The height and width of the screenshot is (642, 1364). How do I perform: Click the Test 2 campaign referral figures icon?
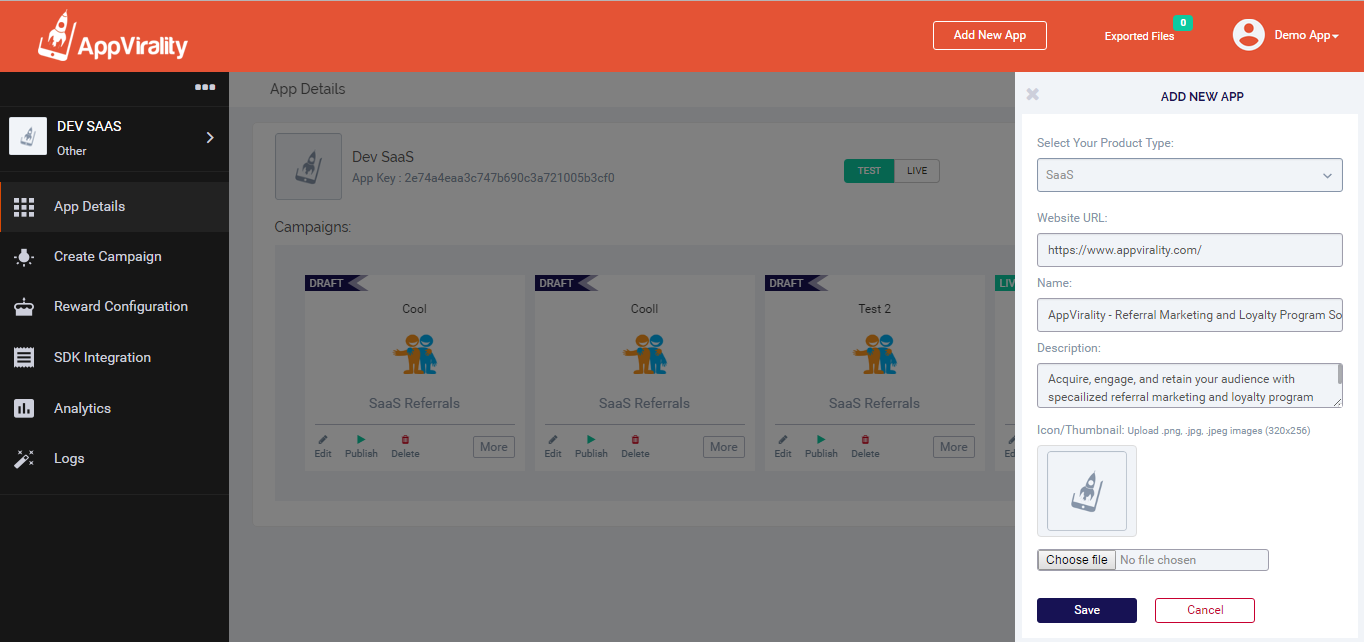click(x=875, y=355)
